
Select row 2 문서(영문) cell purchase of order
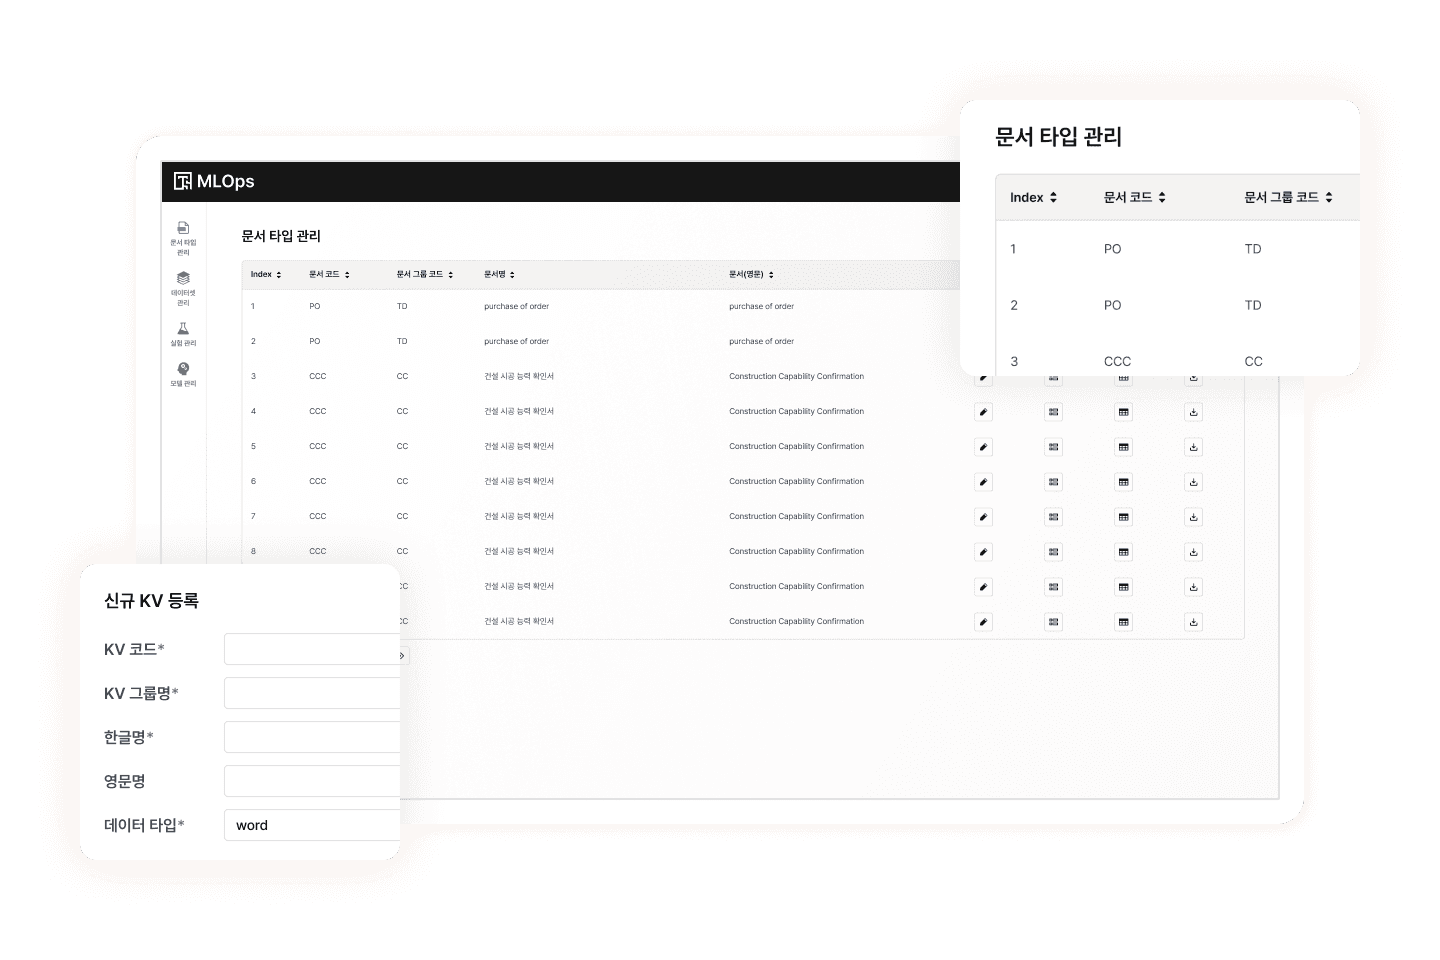pyautogui.click(x=761, y=341)
